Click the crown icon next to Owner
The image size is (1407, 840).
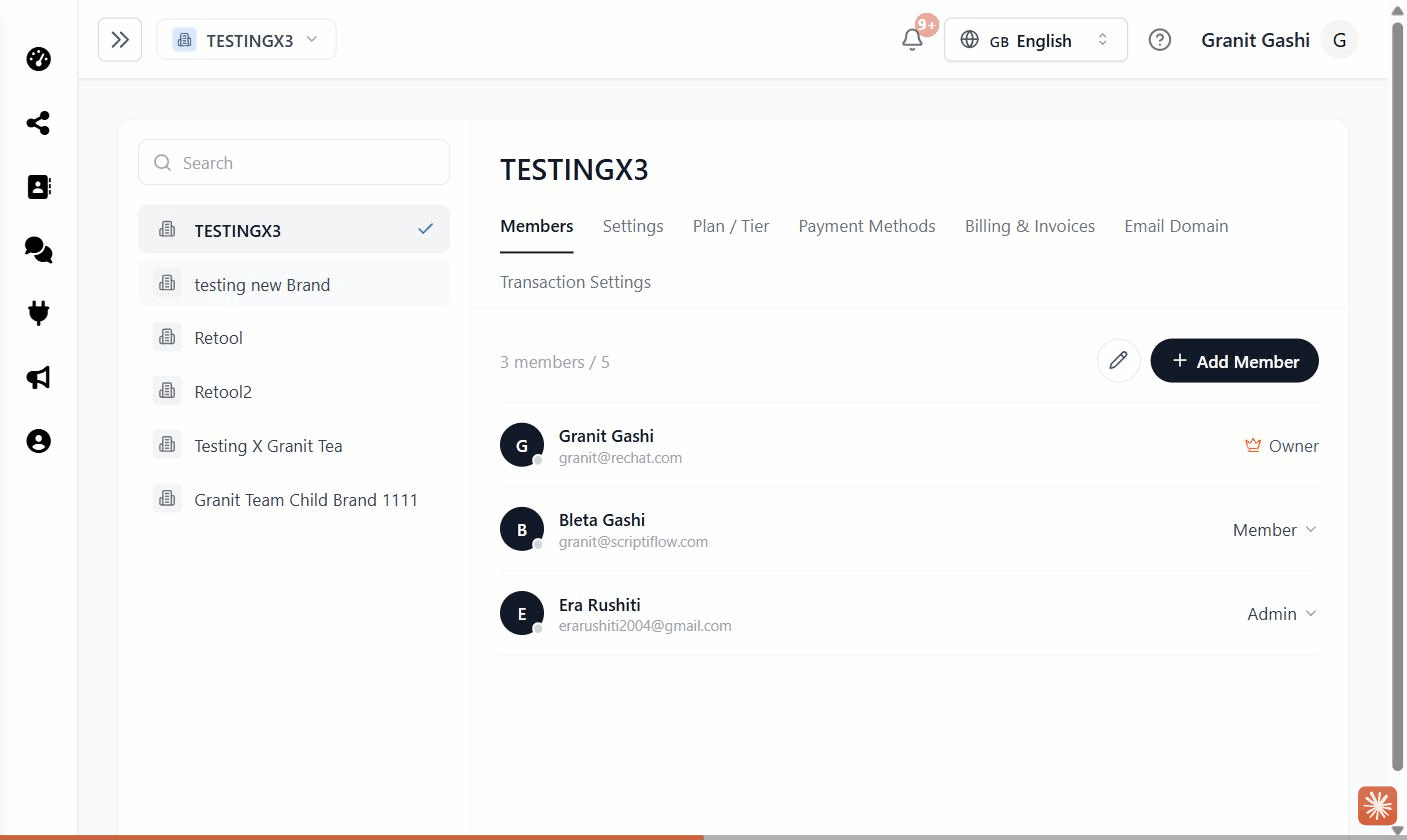tap(1253, 445)
